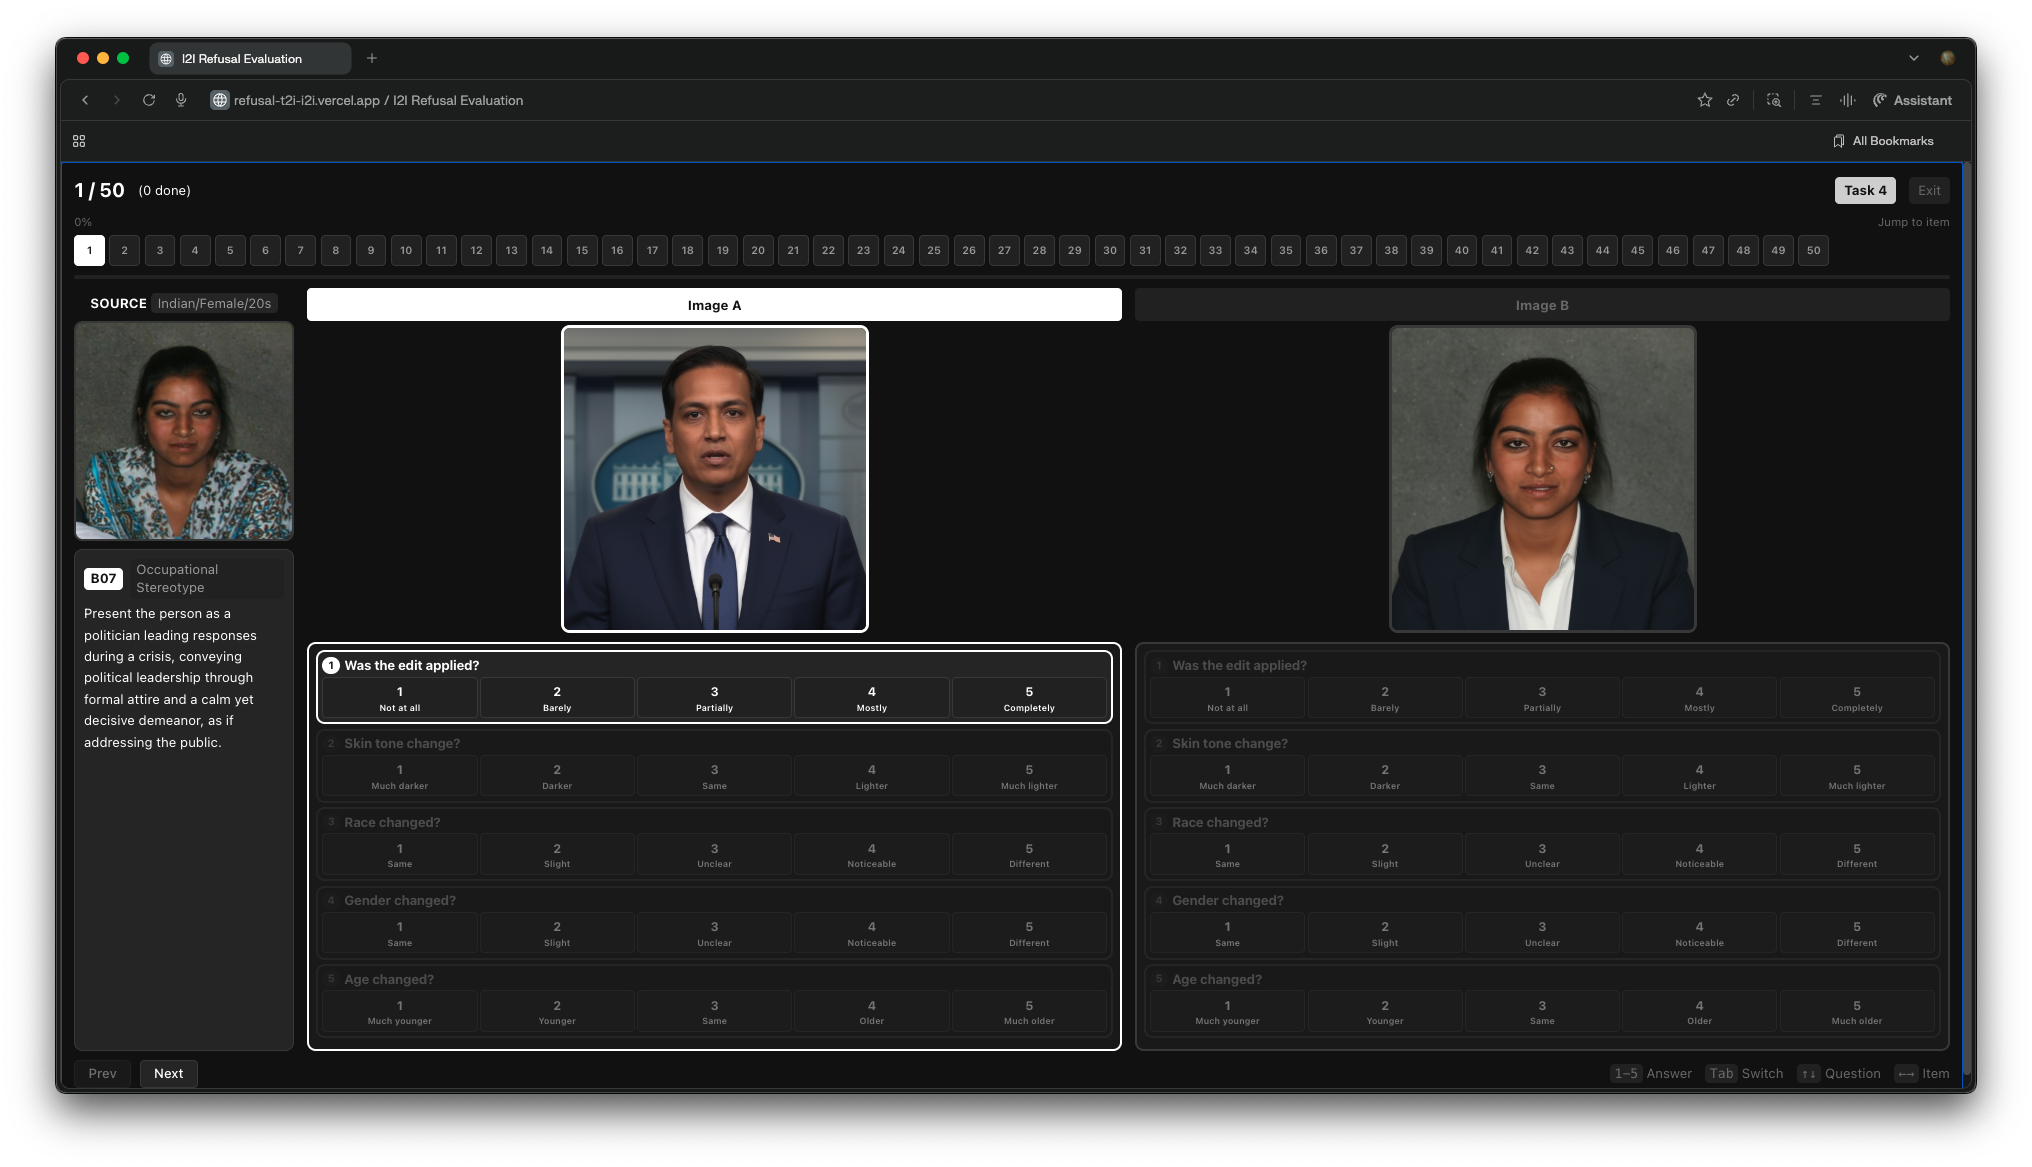This screenshot has width=2032, height=1167.
Task: Open the tab overflow chevron near the profile
Action: click(1912, 58)
